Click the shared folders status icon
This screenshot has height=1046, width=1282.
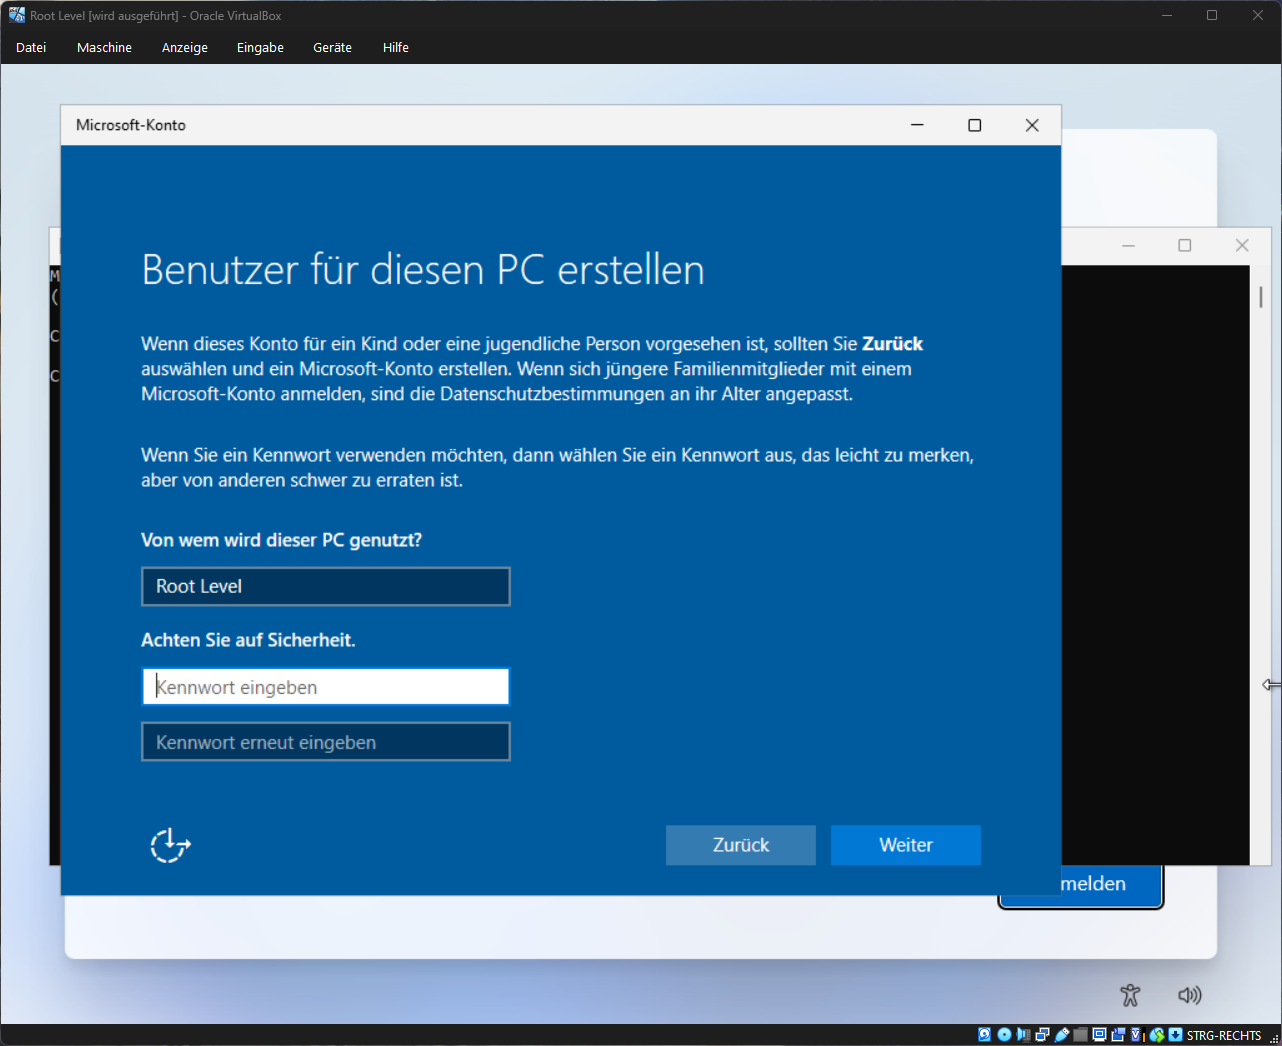1080,1035
